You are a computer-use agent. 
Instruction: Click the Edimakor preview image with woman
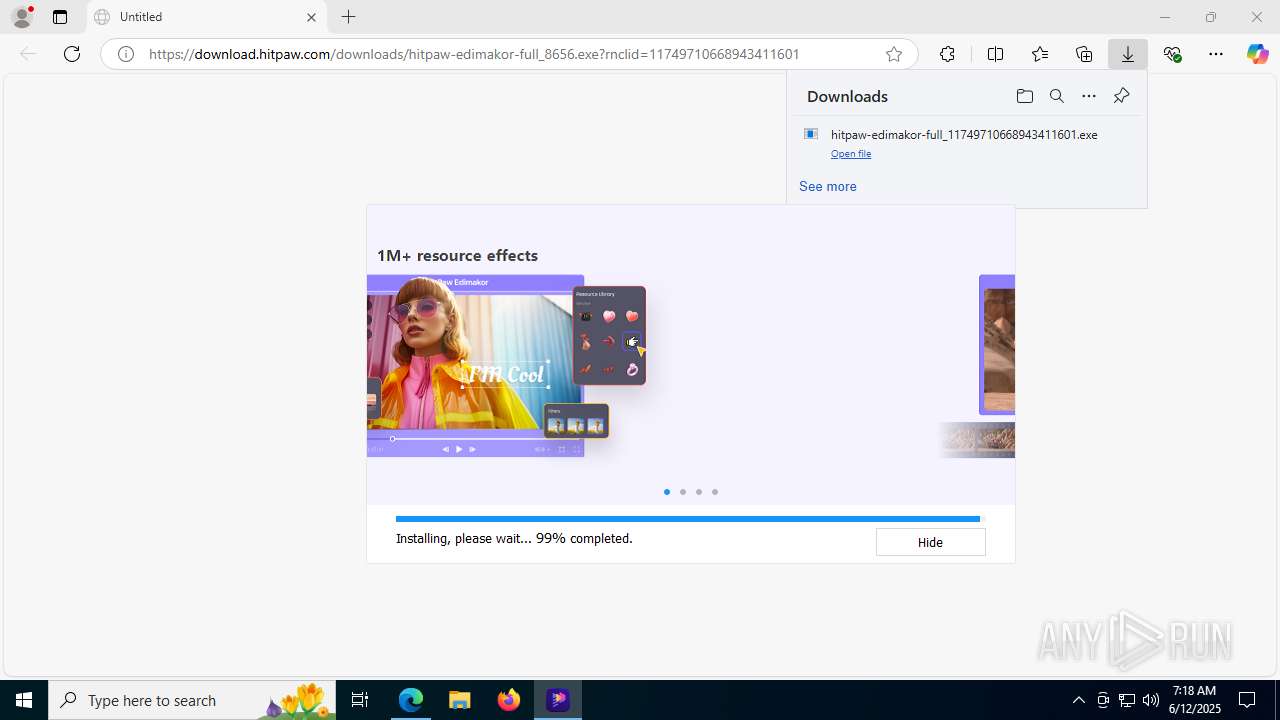click(475, 366)
